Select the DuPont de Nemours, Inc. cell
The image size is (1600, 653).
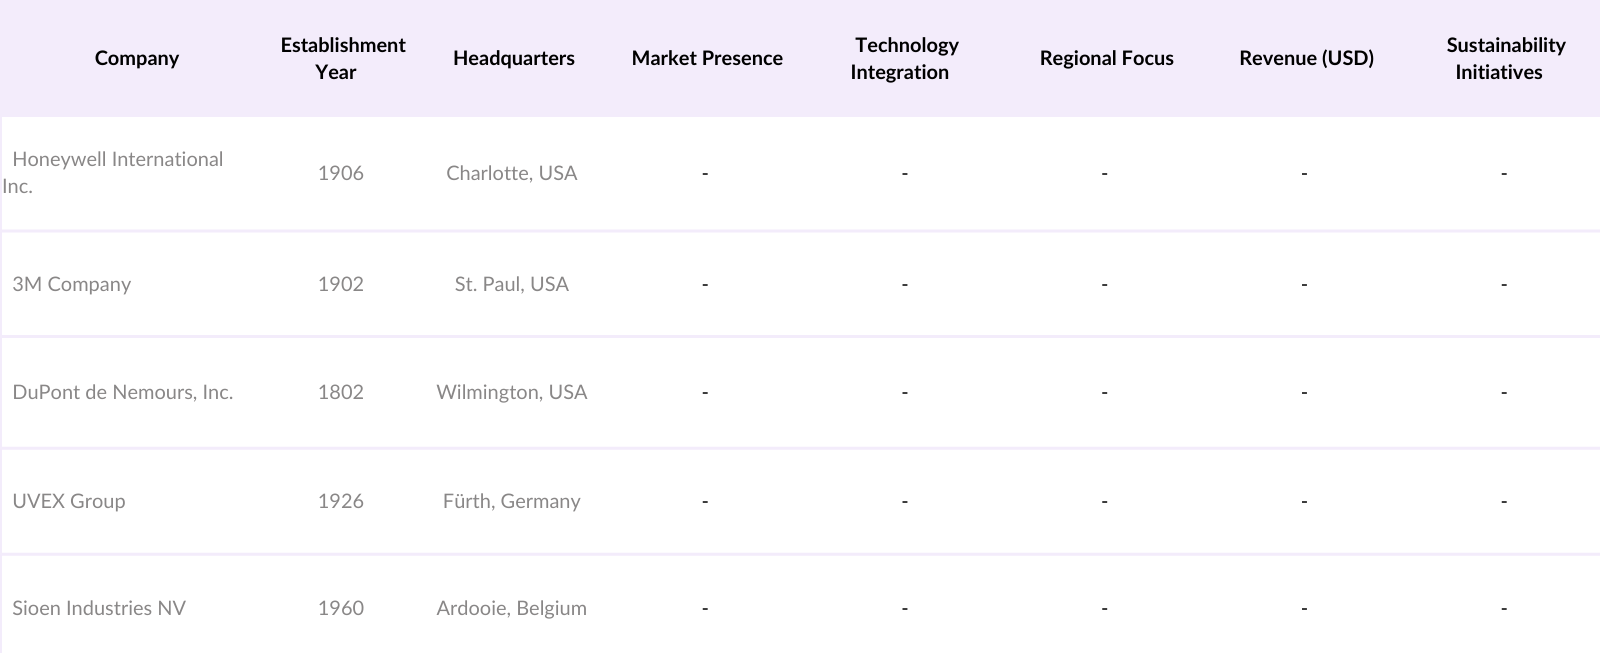pos(123,392)
